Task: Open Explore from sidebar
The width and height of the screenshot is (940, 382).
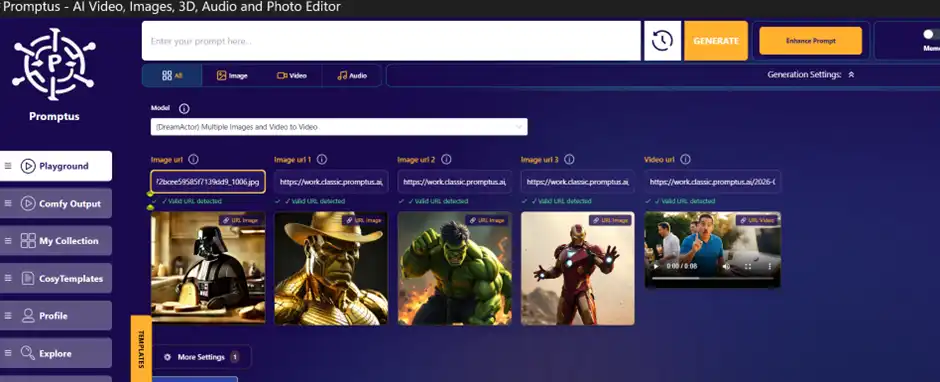Action: click(x=56, y=353)
